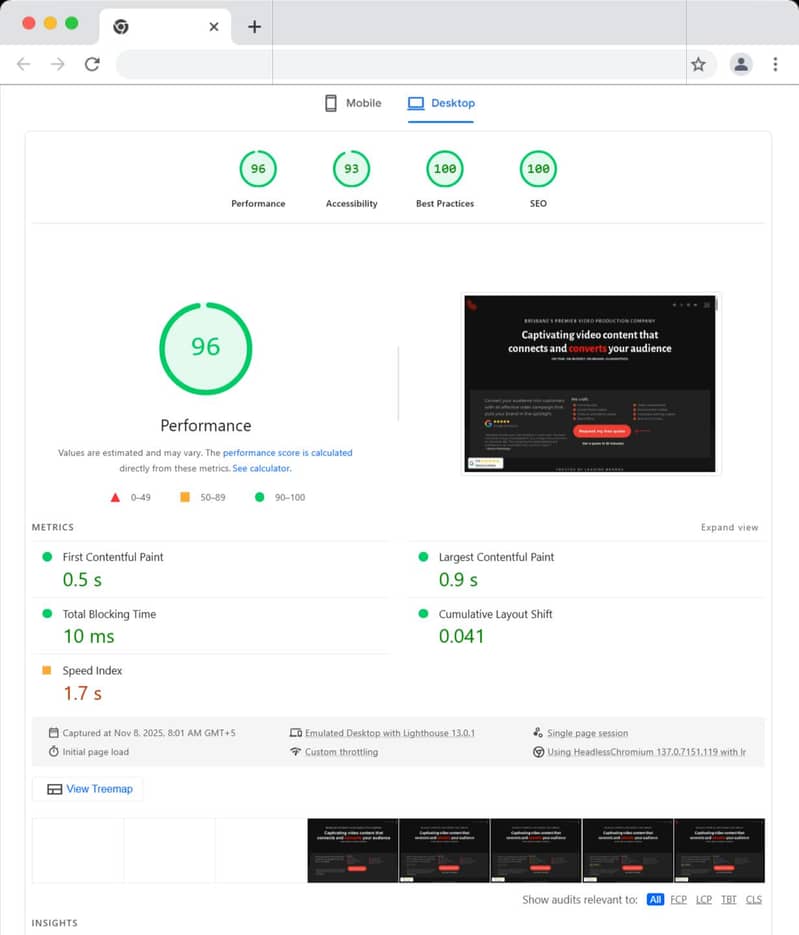The height and width of the screenshot is (935, 799).
Task: Click the red triangle 0–49 legend icon
Action: coord(115,497)
